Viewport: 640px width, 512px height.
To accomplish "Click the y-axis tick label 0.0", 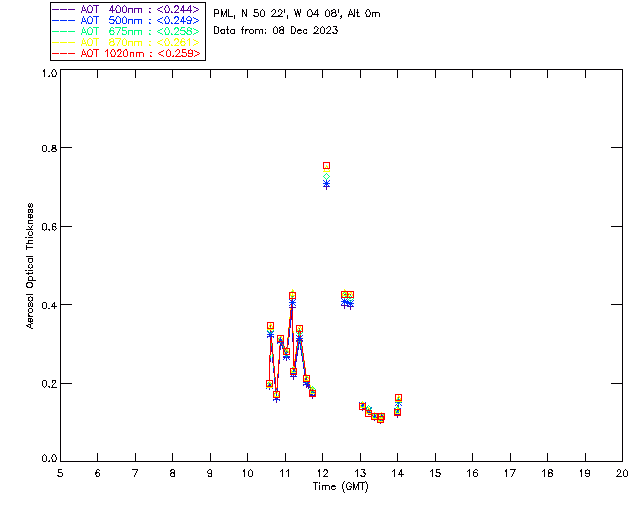I will [x=49, y=459].
